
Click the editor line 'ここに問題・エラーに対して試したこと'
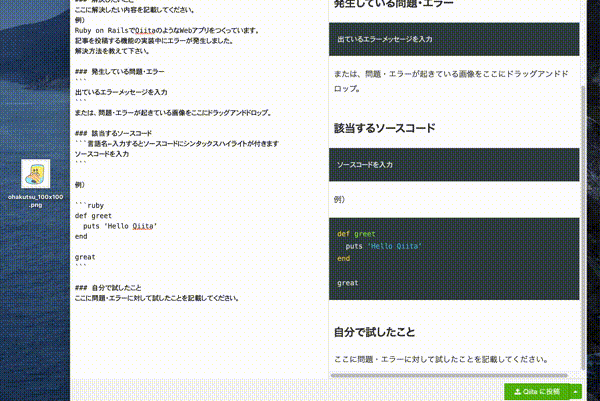pos(157,298)
